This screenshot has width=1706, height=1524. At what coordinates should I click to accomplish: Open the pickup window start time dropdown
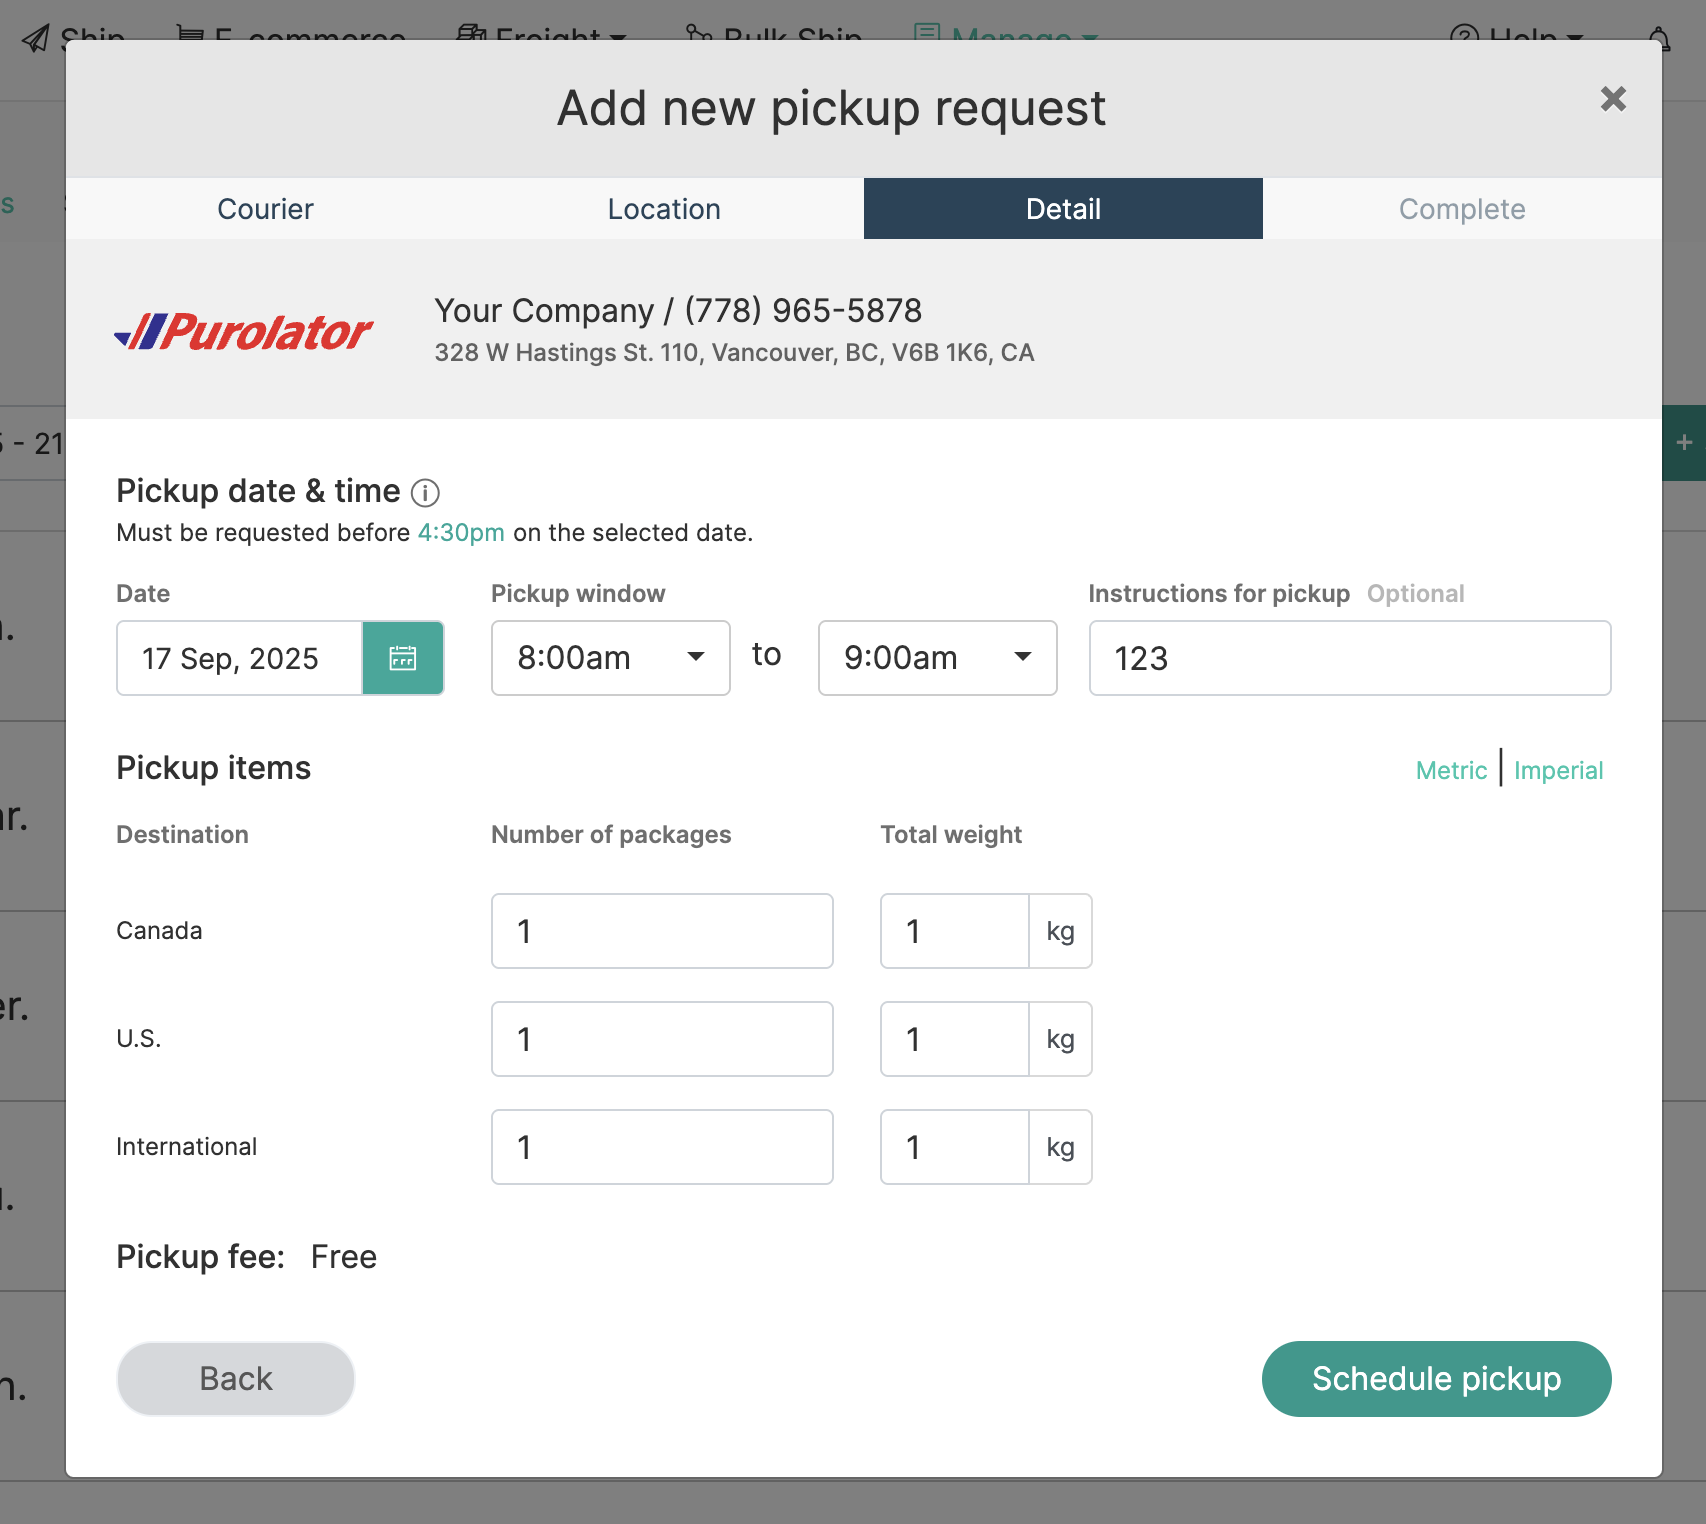pos(610,658)
